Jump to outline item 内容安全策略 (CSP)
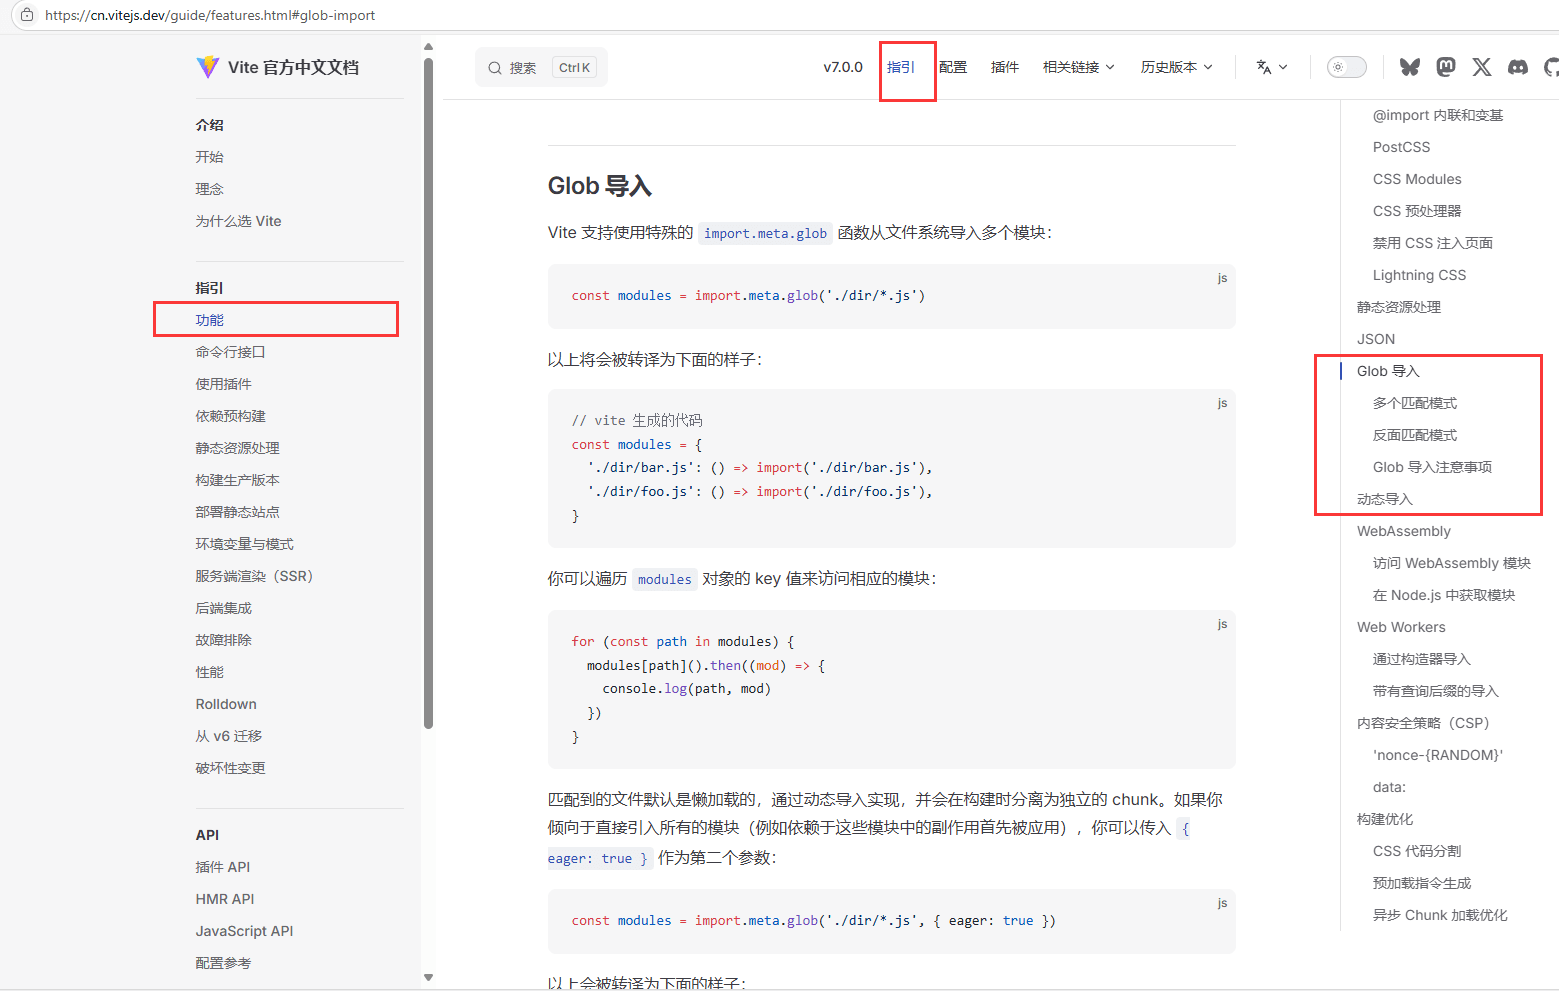Viewport: 1559px width, 991px height. pos(1423,723)
